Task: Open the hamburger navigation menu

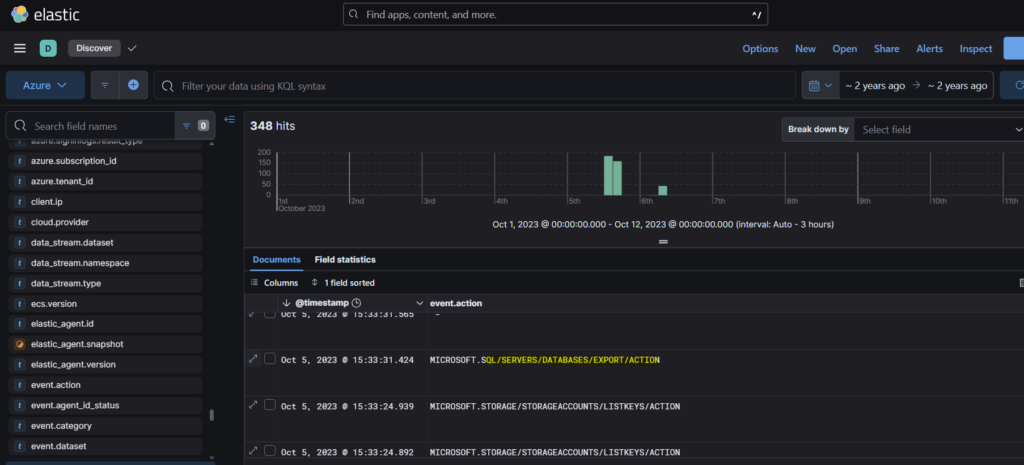Action: [x=20, y=48]
